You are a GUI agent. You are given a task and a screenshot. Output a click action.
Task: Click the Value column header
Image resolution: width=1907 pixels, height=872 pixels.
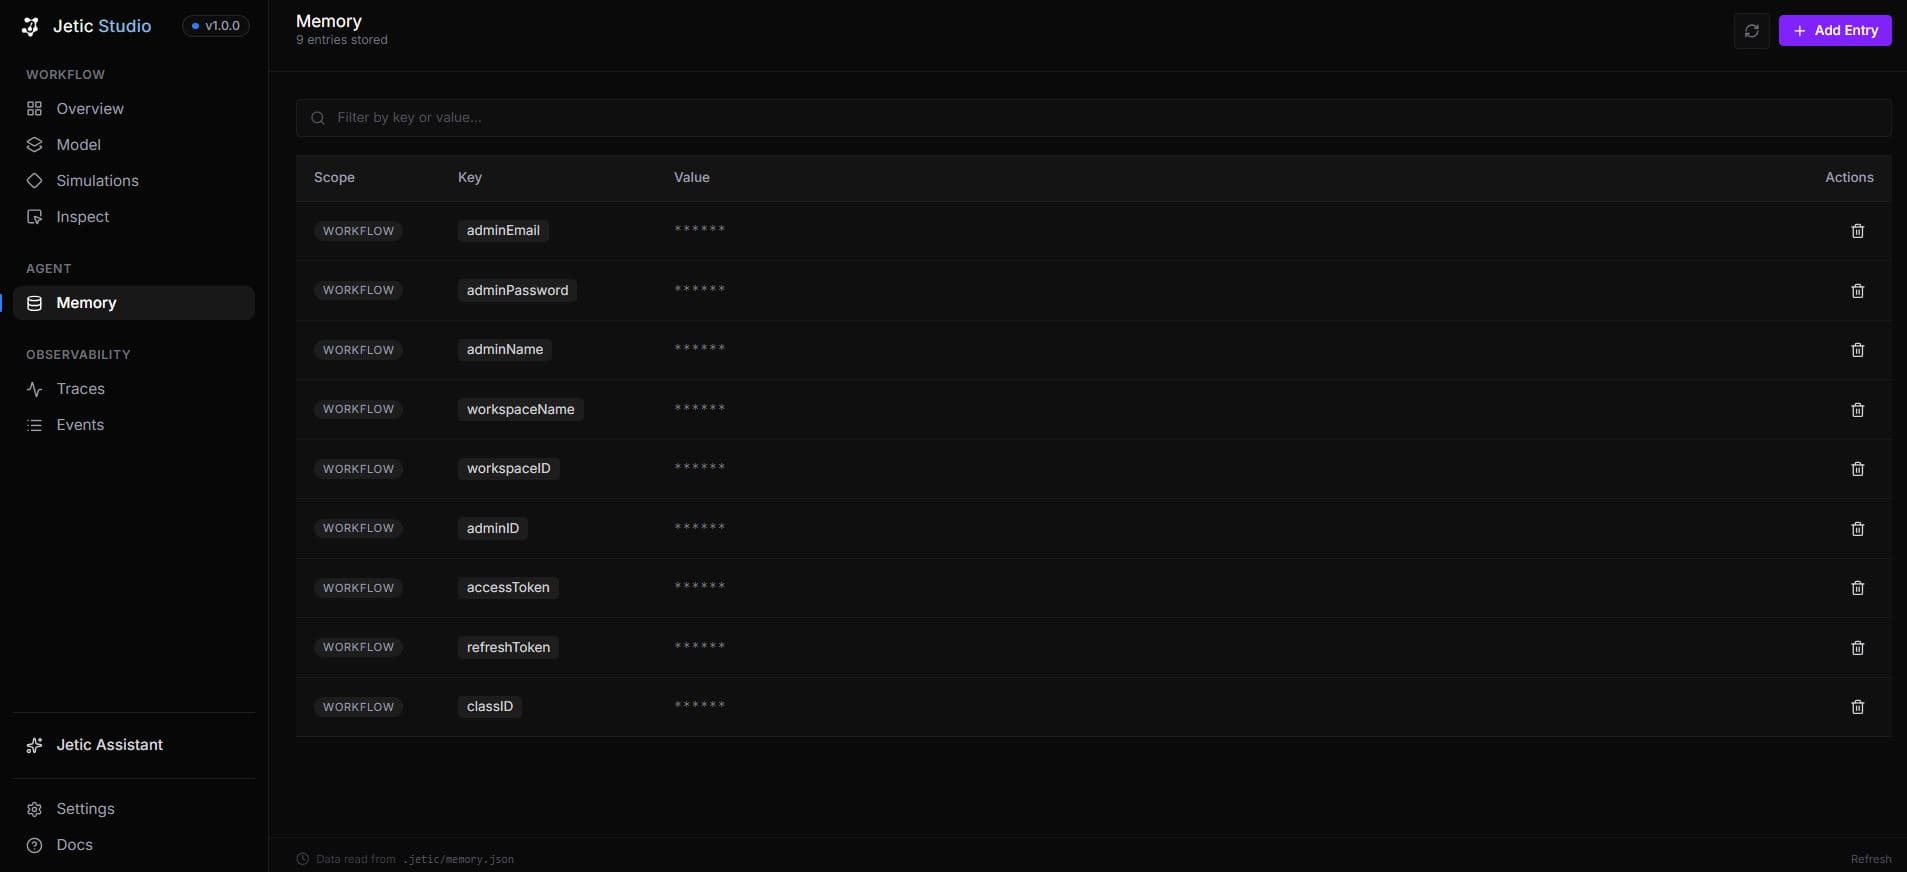pos(692,178)
